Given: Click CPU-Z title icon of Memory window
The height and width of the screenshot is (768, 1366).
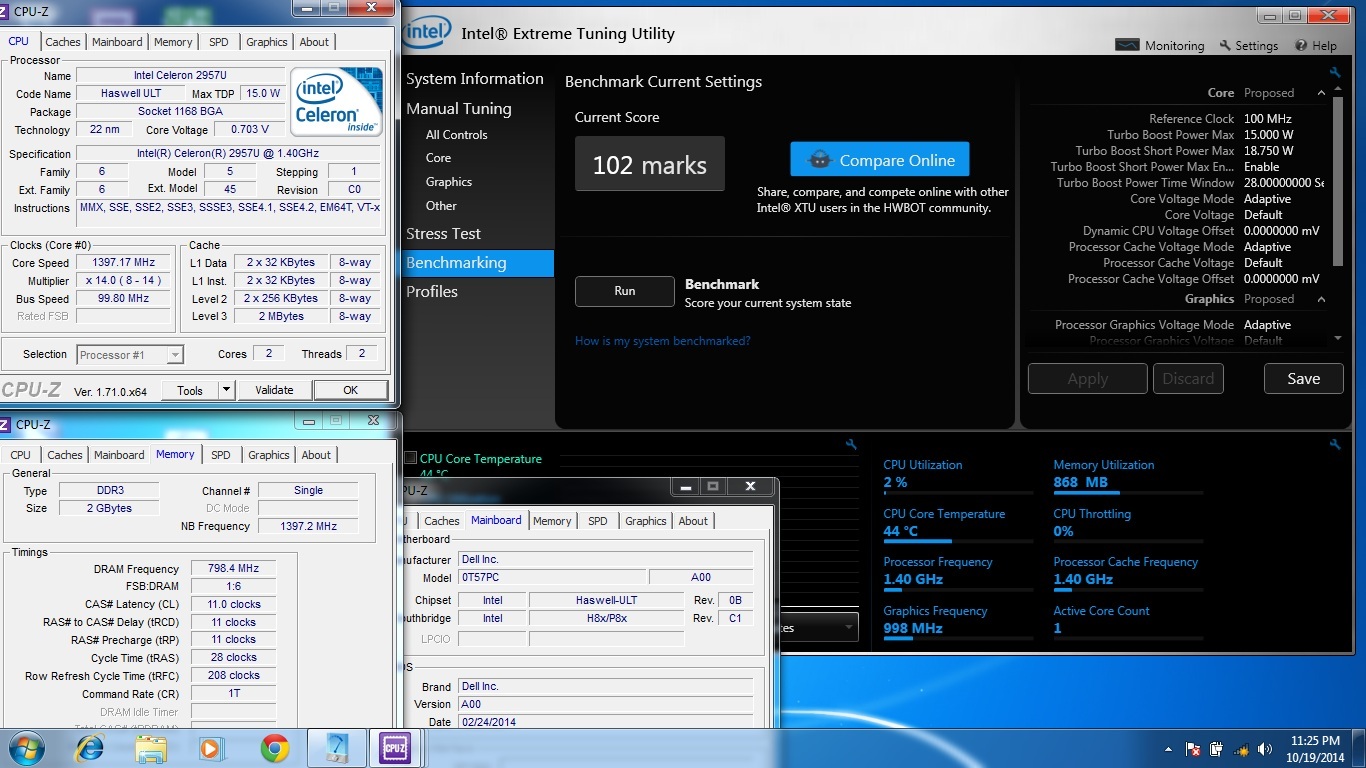Looking at the screenshot, I should coord(6,424).
